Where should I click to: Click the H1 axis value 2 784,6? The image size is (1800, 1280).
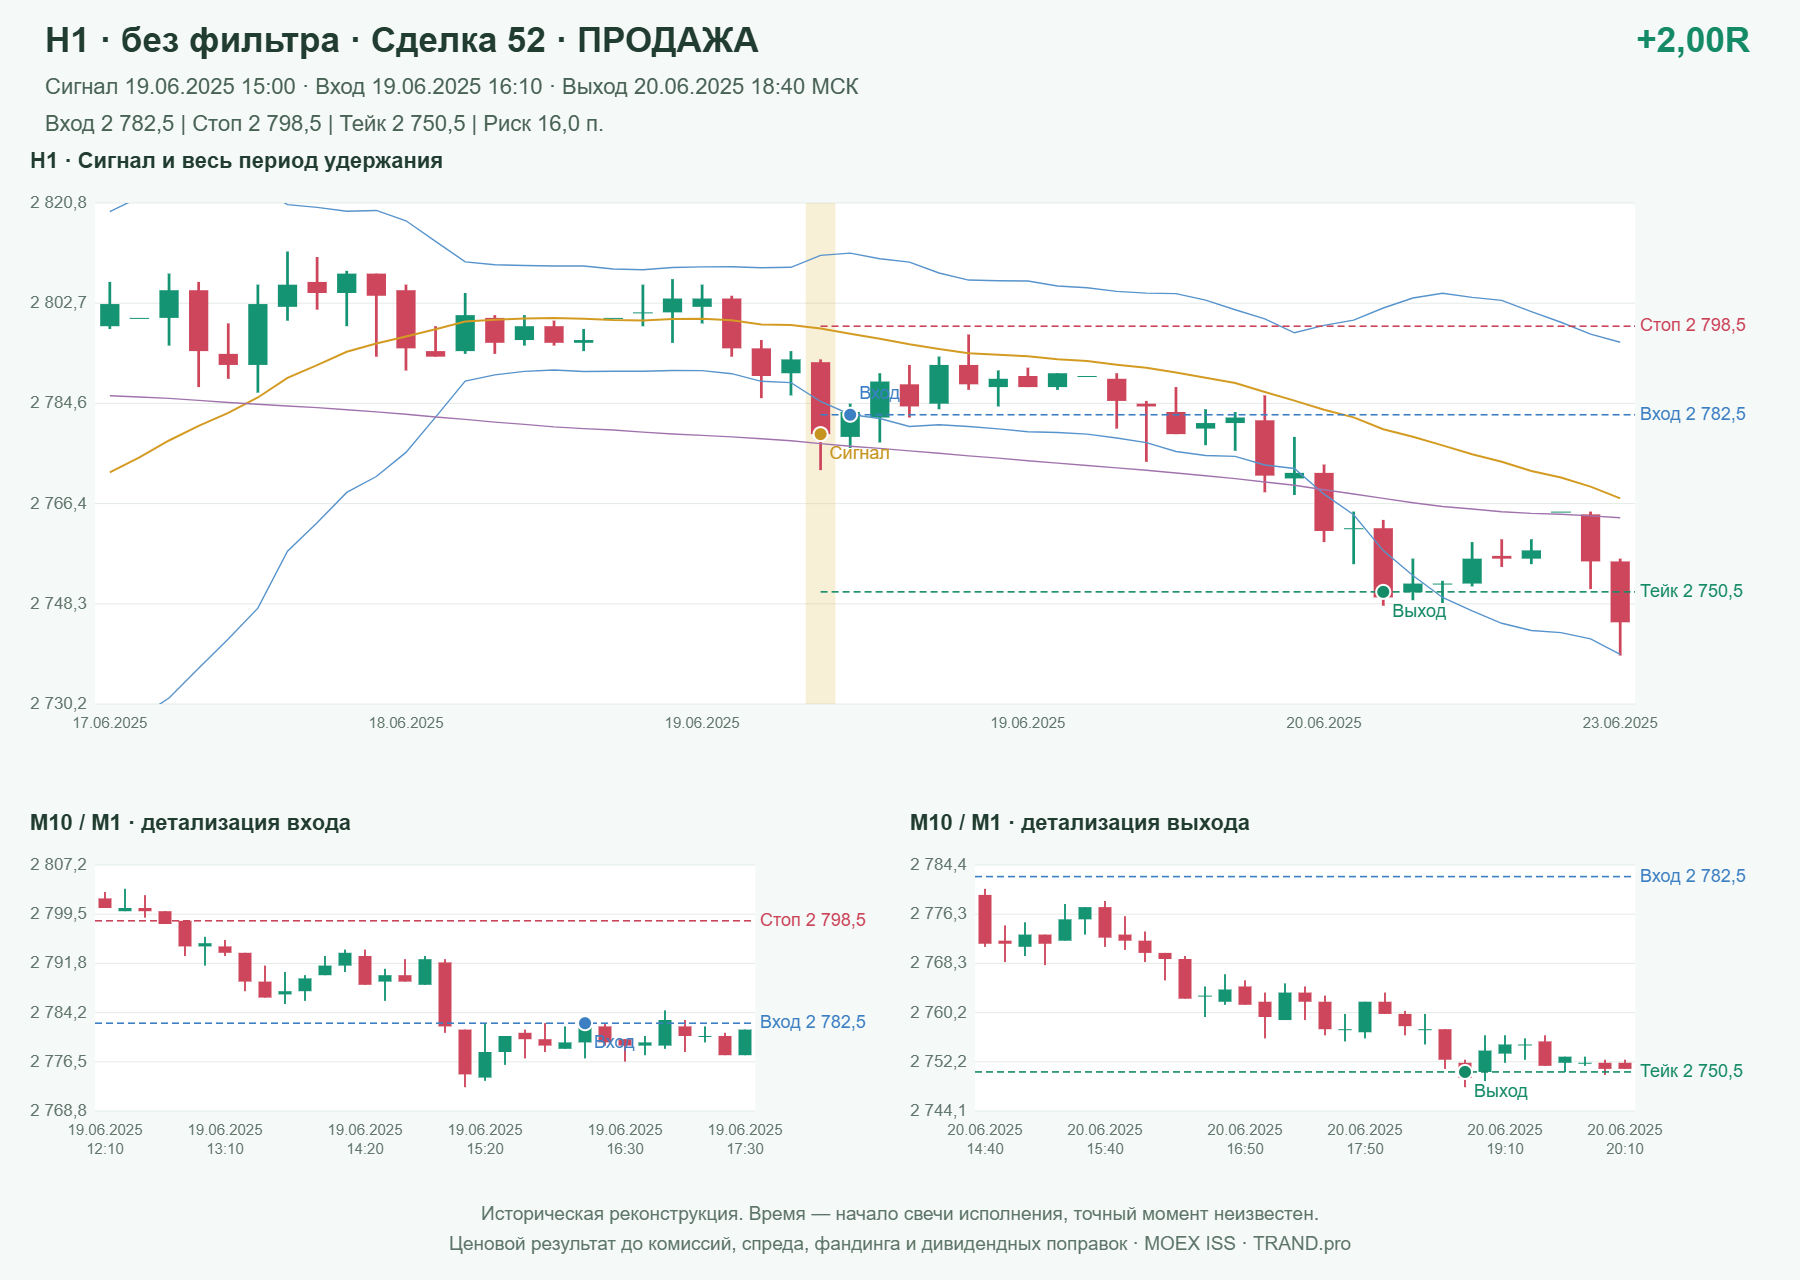[x=58, y=402]
